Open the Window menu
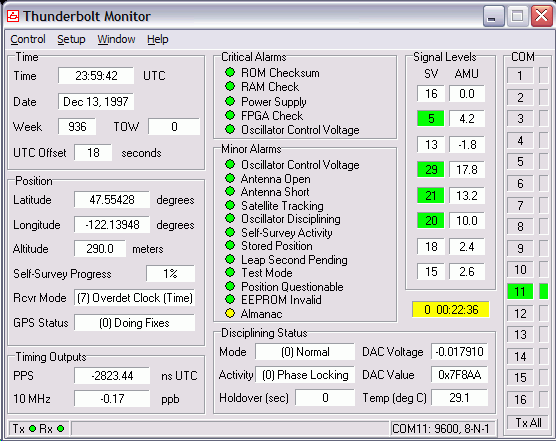This screenshot has height=441, width=556. tap(116, 39)
